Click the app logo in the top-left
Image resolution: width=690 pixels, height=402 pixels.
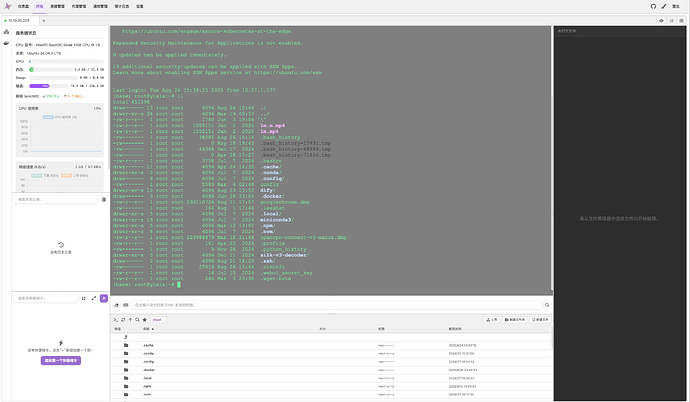pyautogui.click(x=7, y=6)
